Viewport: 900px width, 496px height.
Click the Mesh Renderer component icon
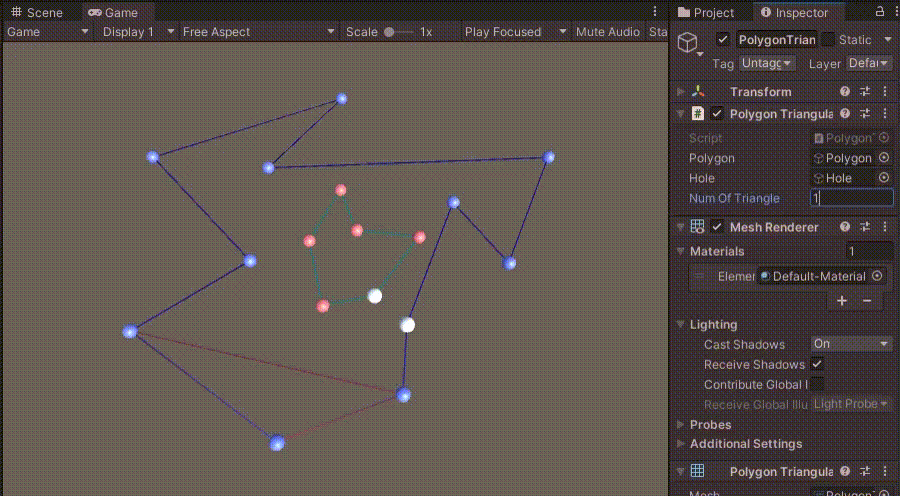[697, 227]
